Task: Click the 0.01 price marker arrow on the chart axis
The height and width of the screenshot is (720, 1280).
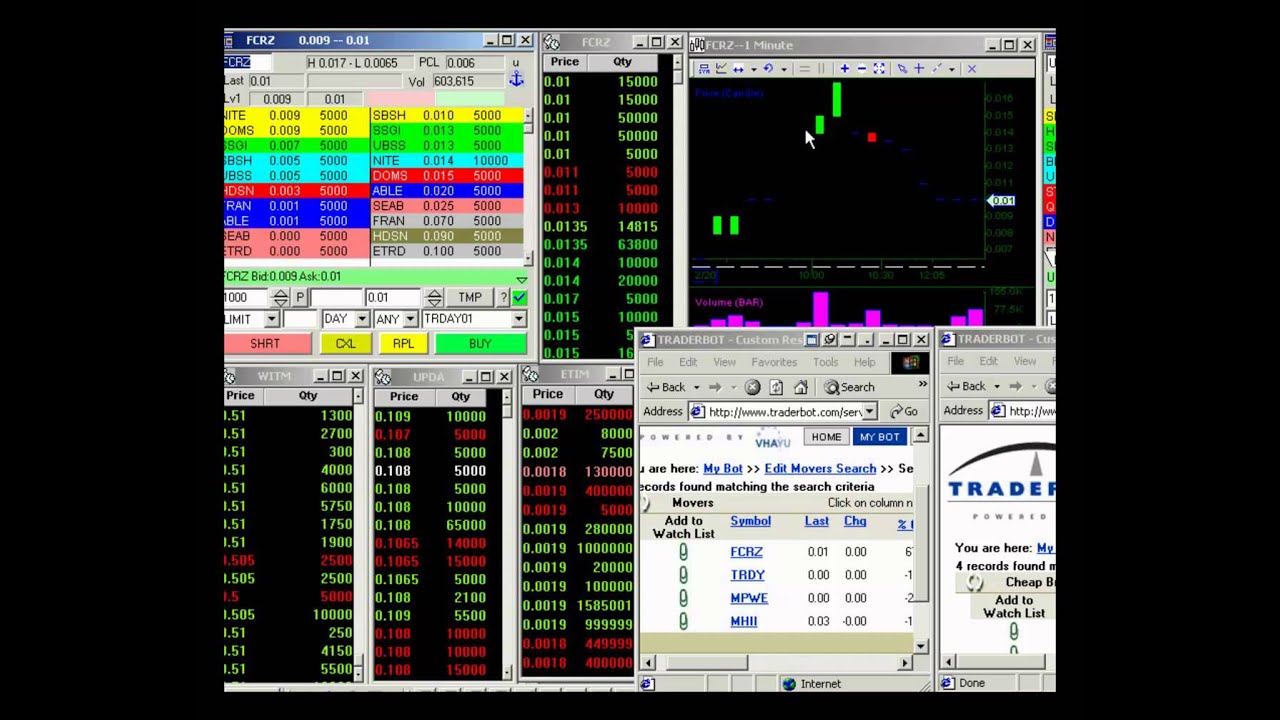Action: click(x=1001, y=201)
